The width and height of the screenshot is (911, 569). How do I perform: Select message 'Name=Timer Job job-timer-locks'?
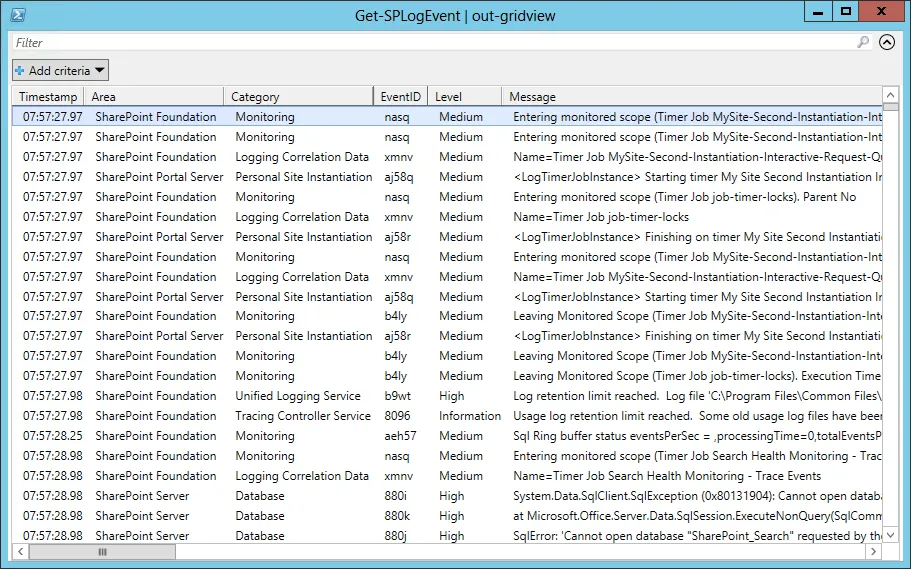click(x=601, y=217)
